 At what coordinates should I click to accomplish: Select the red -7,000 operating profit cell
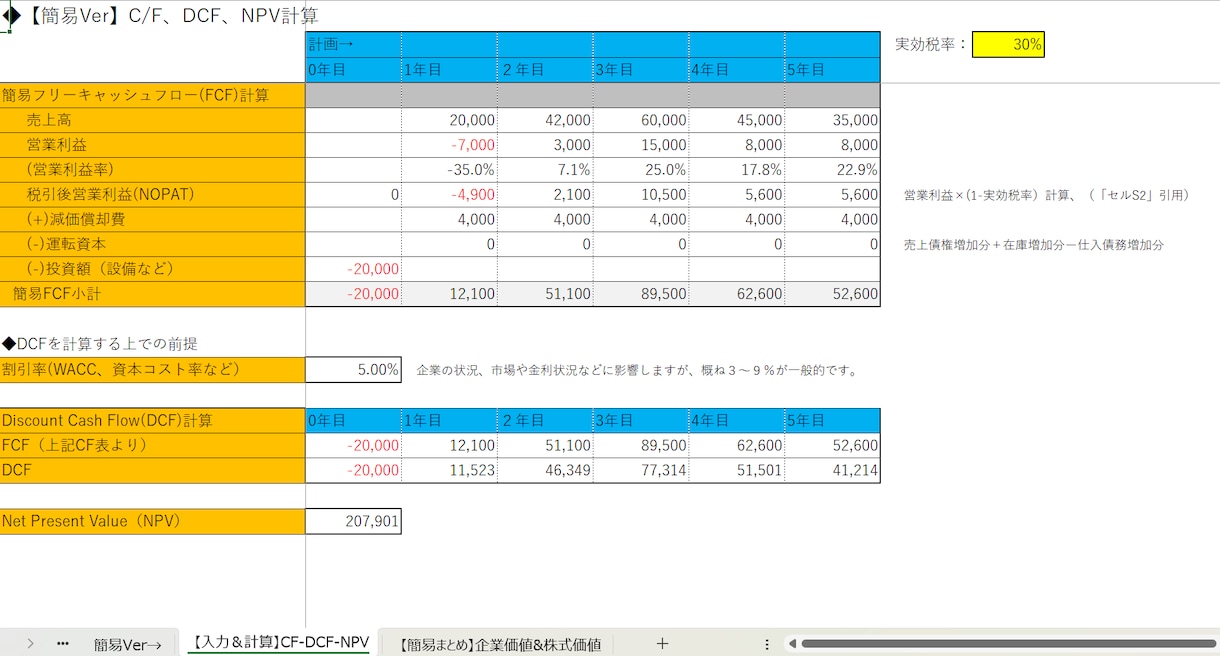(449, 145)
